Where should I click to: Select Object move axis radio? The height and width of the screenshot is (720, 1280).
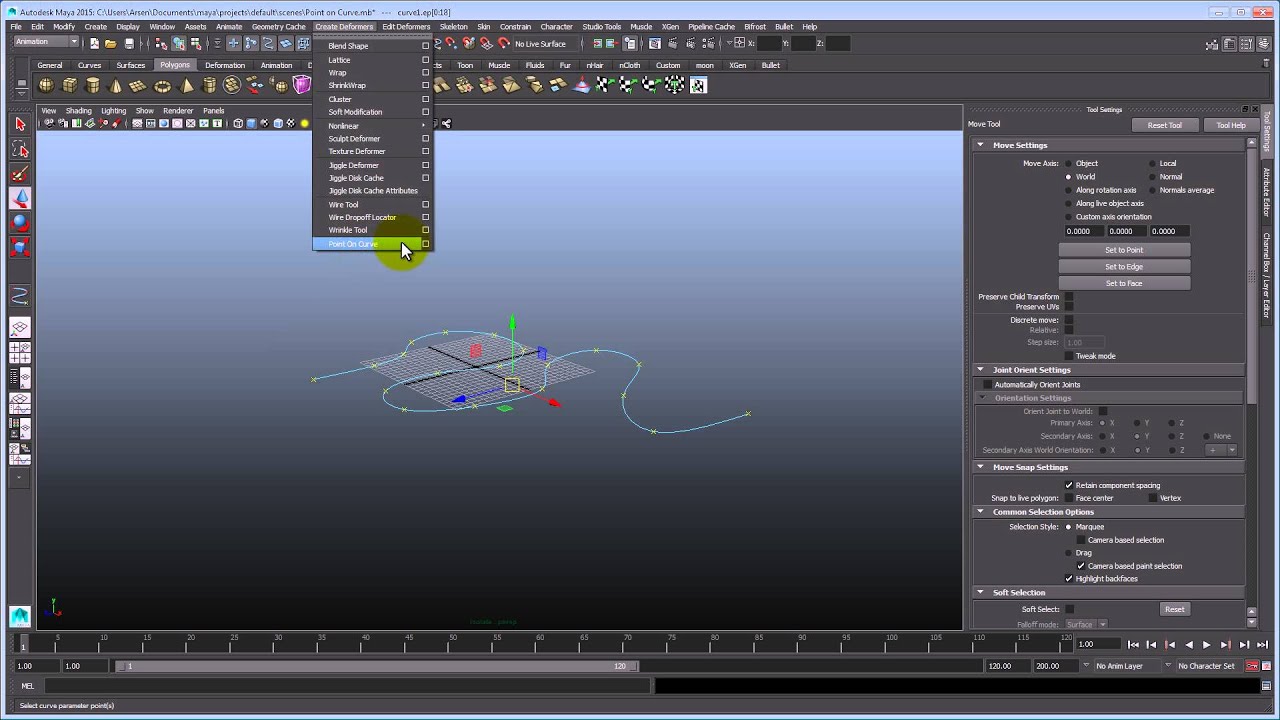click(x=1068, y=164)
